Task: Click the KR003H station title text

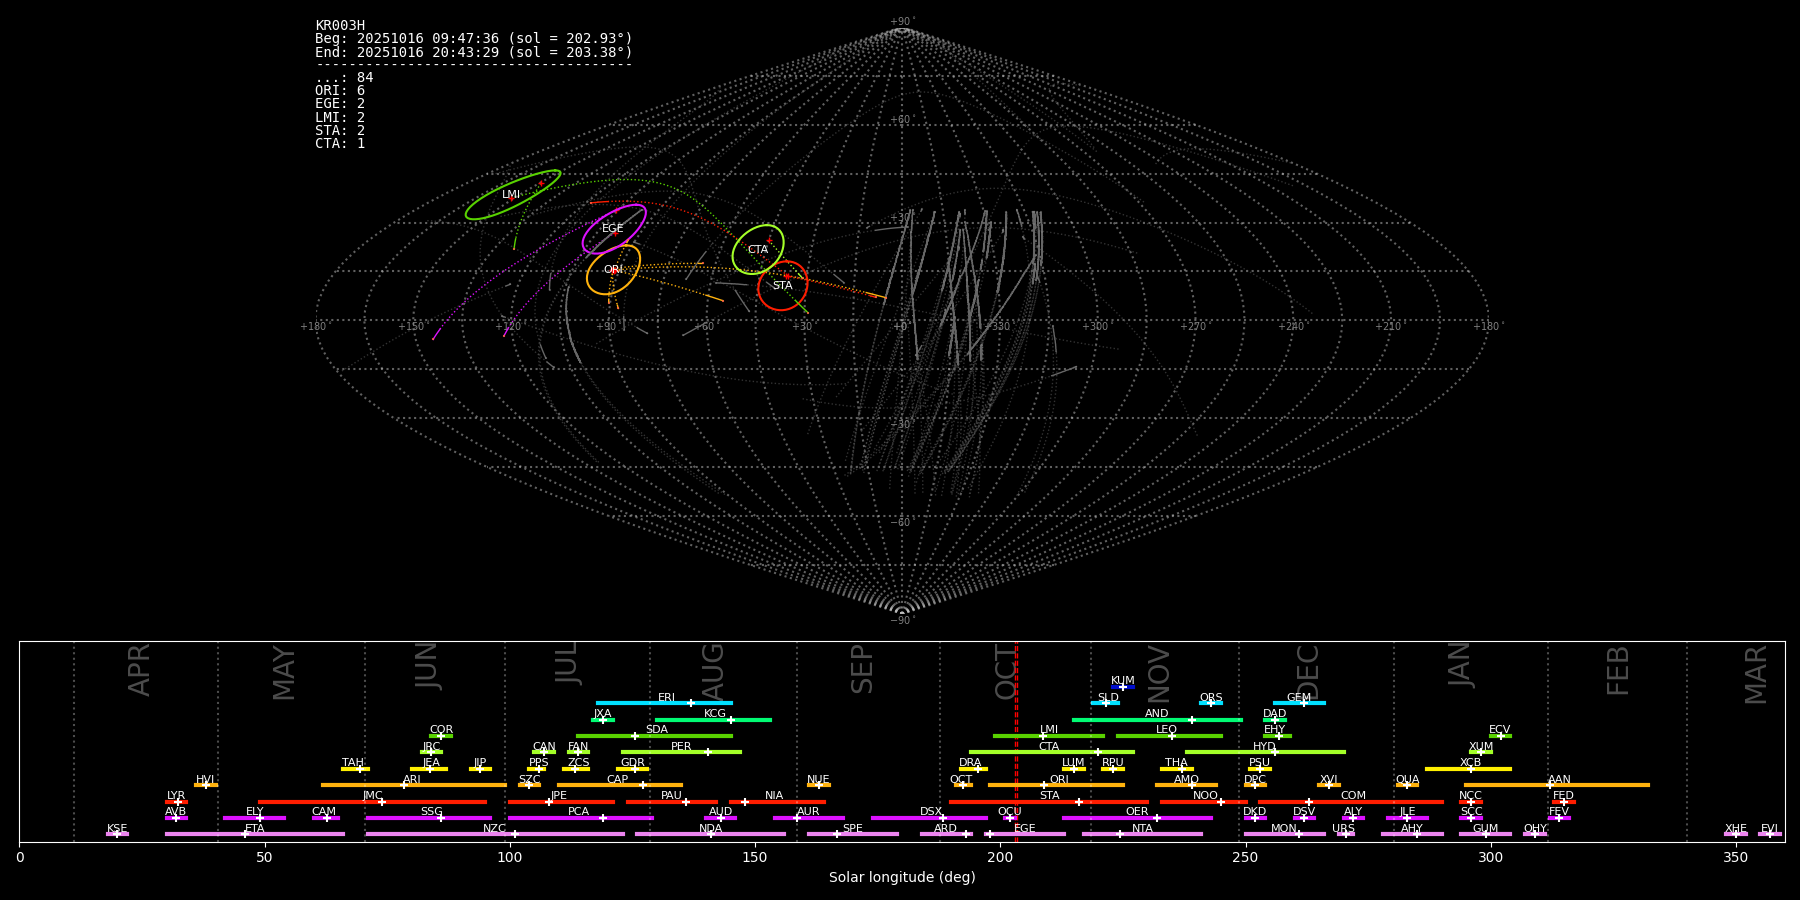Action: (340, 26)
